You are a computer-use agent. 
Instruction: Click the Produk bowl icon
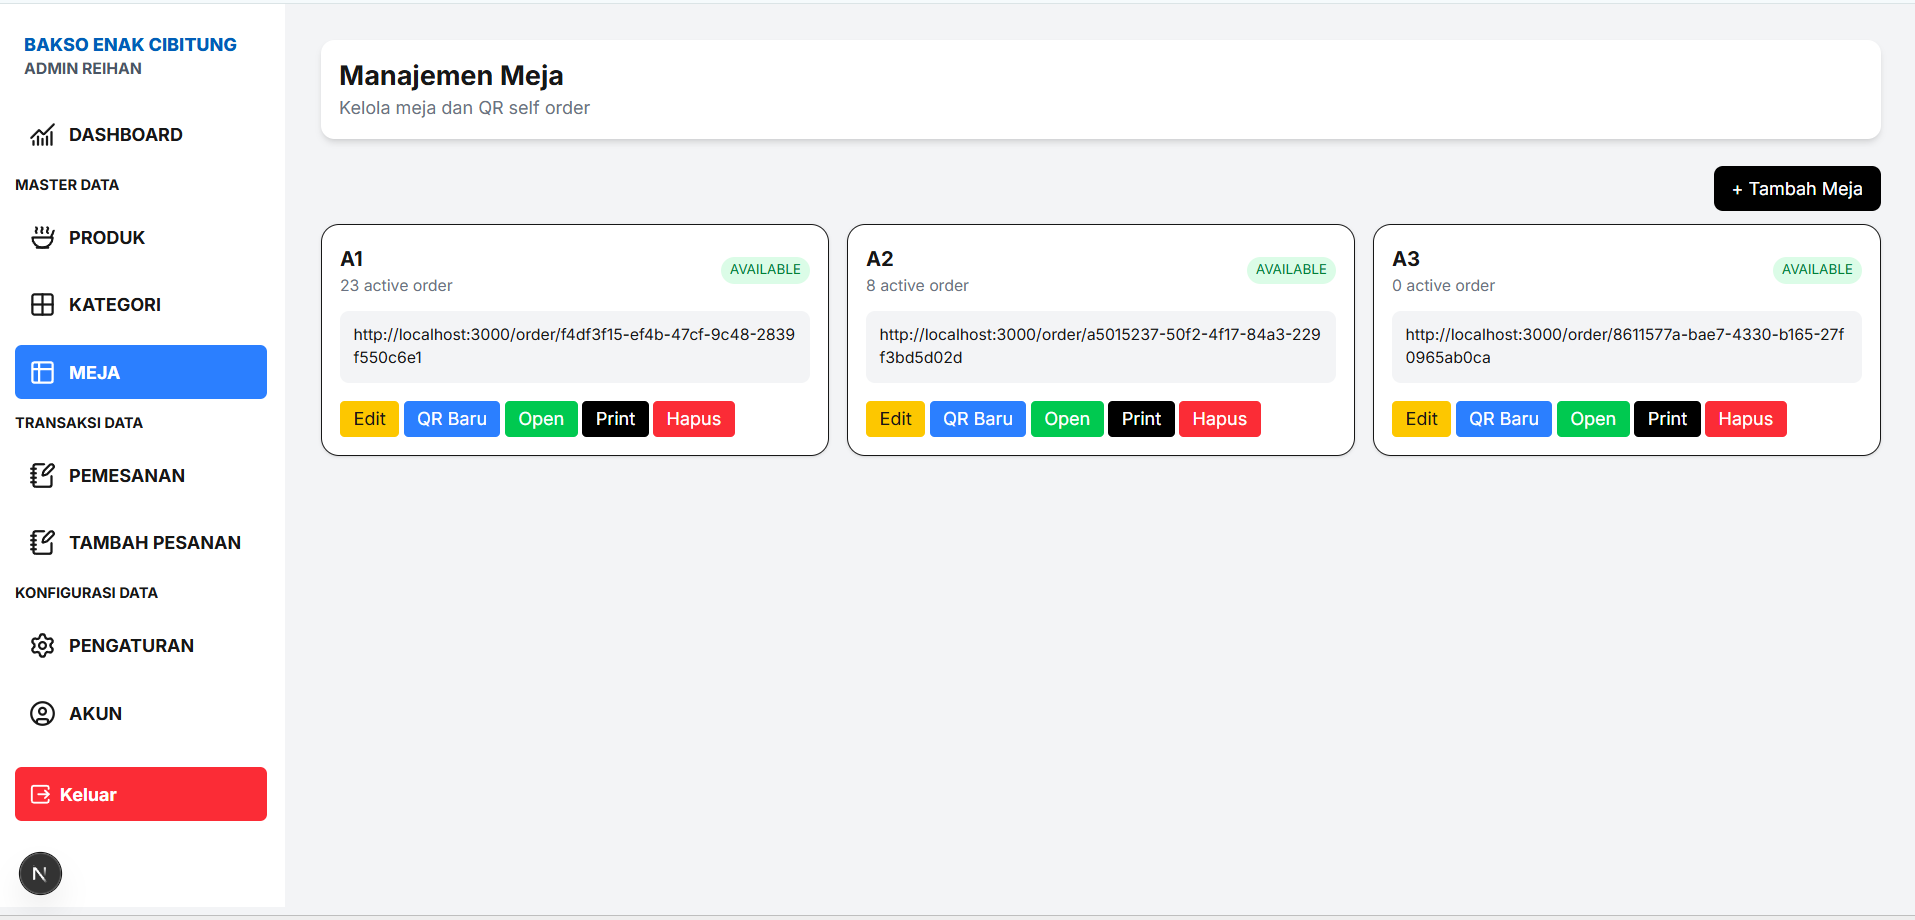42,238
